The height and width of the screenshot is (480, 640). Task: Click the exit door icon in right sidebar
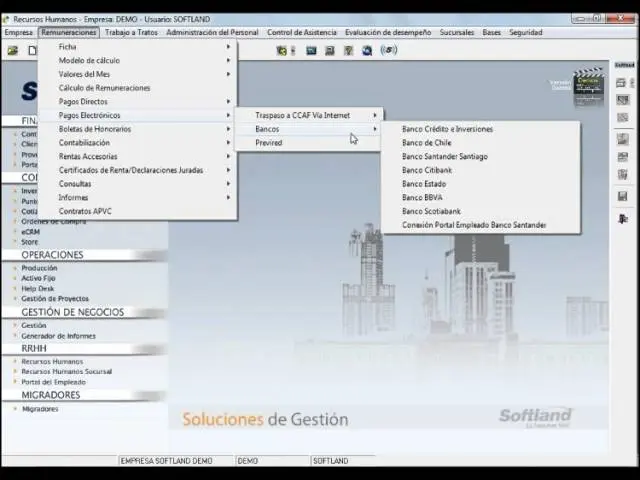[622, 219]
